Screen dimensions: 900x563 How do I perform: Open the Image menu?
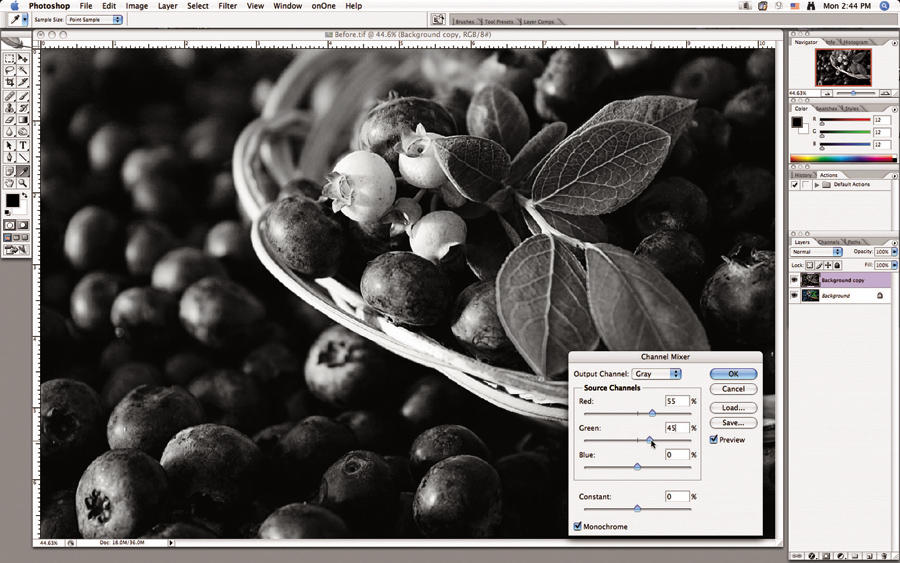(x=137, y=6)
